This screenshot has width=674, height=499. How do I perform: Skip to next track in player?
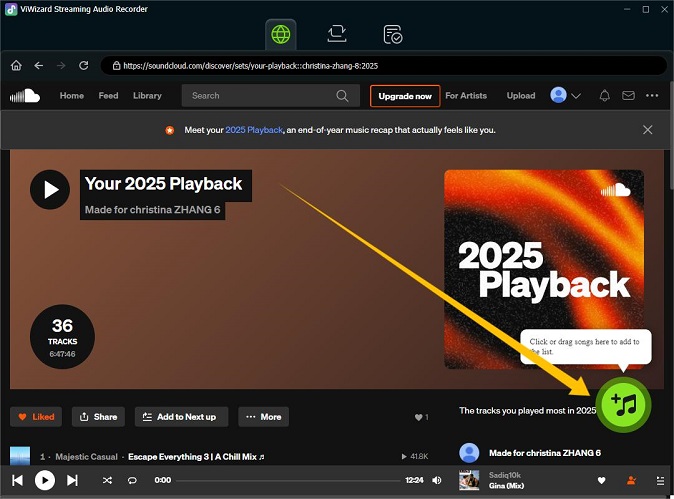tap(72, 480)
